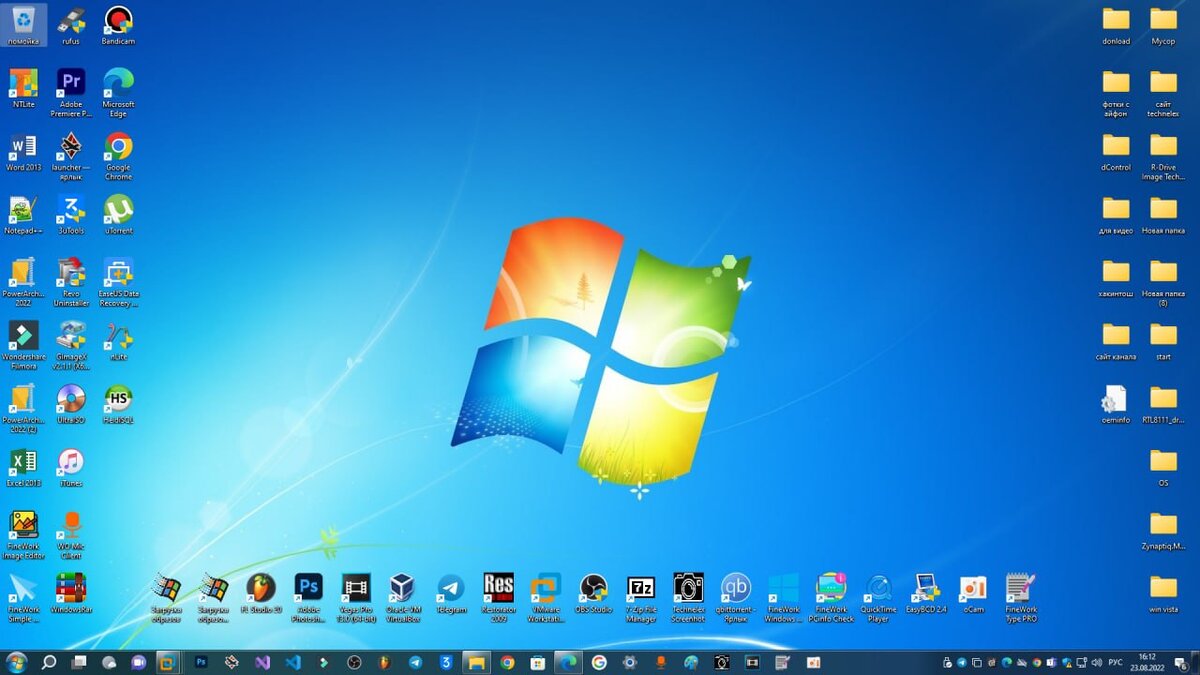Open the Recycle Bin named помойка
The width and height of the screenshot is (1200, 675).
point(24,22)
